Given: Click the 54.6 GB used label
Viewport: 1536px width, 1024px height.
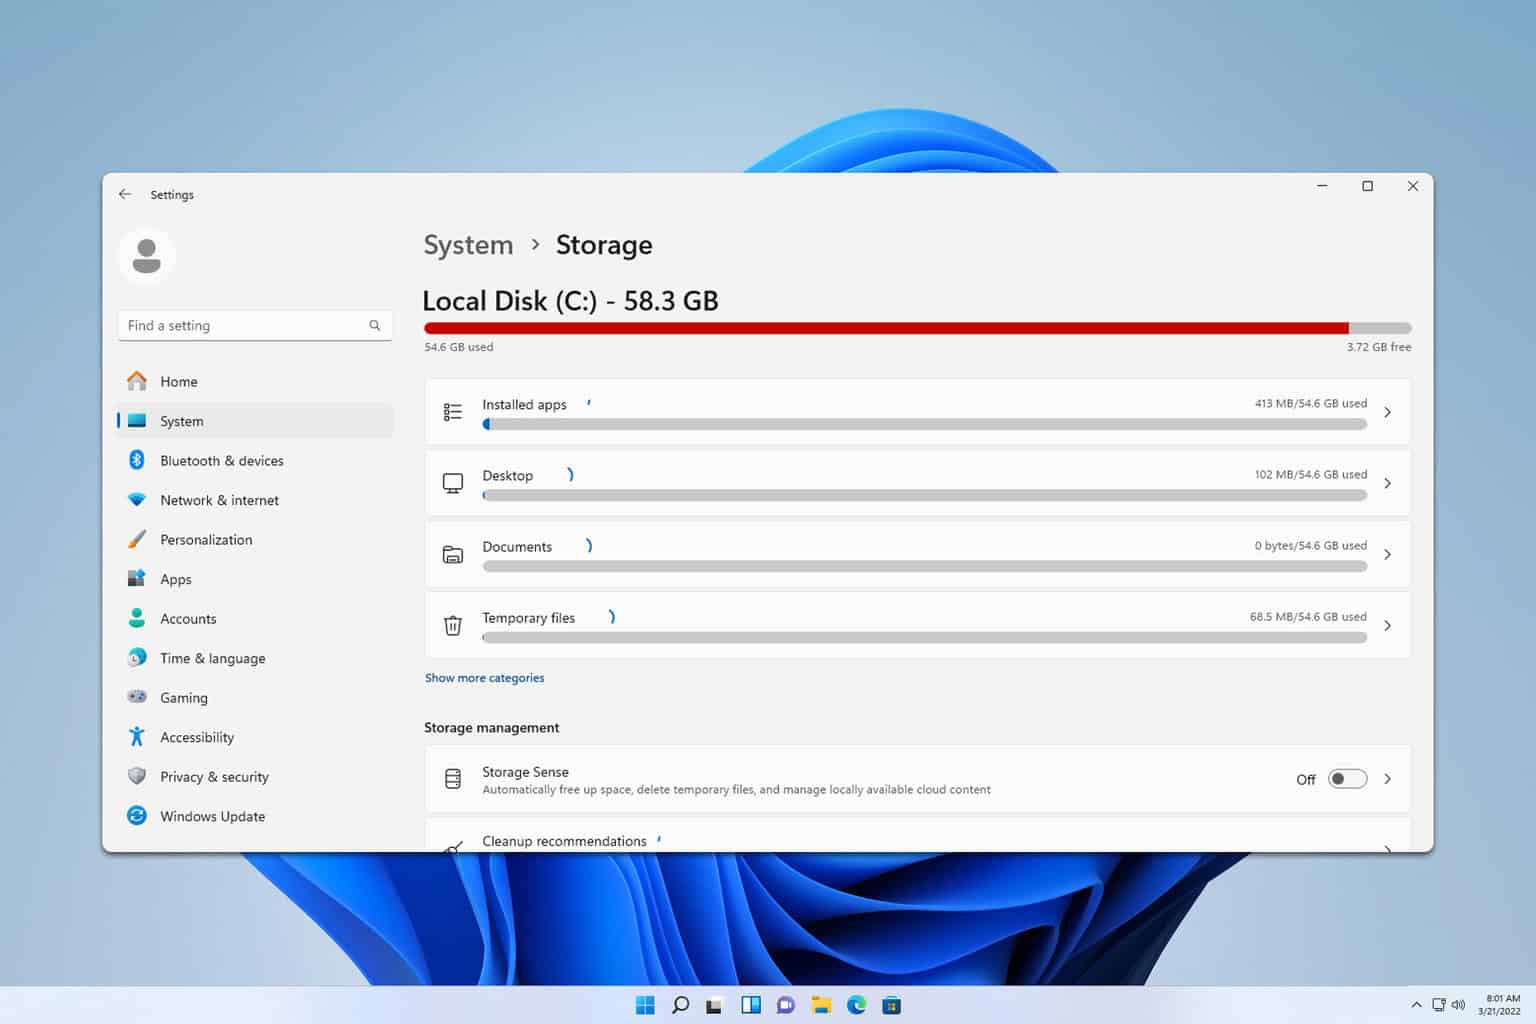Looking at the screenshot, I should coord(459,347).
